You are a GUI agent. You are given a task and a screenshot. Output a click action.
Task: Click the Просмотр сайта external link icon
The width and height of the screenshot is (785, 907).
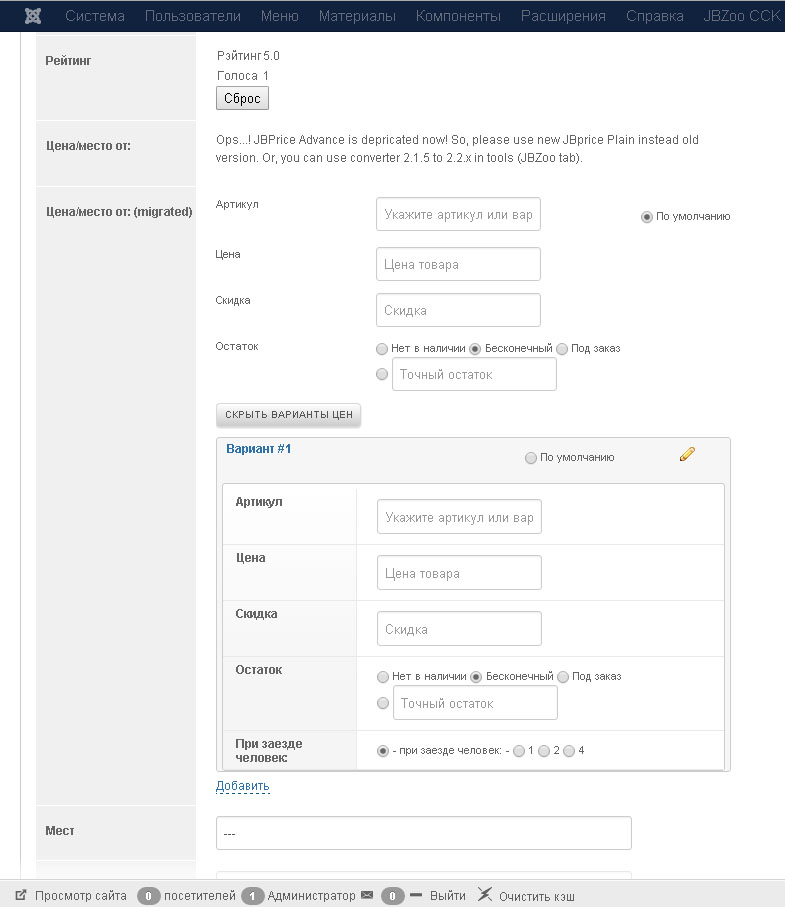(20, 895)
